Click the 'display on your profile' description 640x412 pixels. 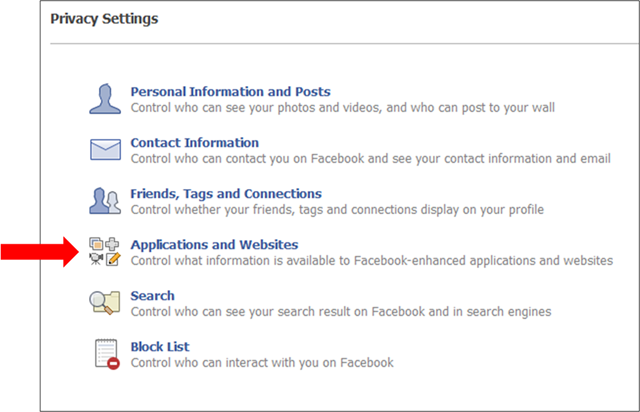click(336, 210)
